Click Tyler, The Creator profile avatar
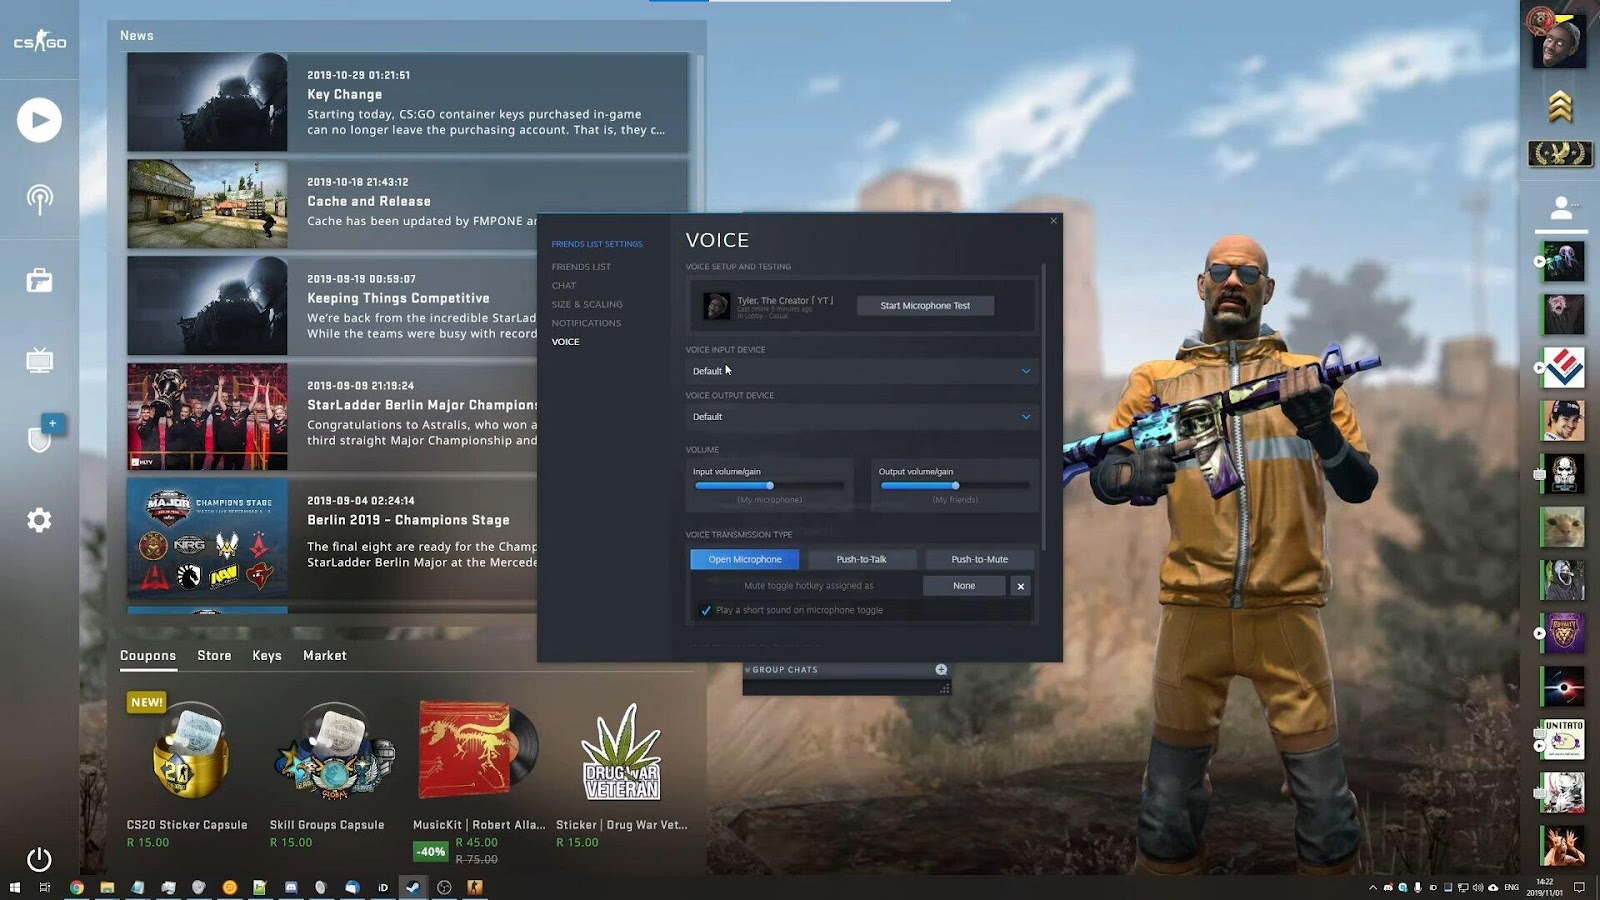Screen dimensions: 1600x900 coord(716,306)
